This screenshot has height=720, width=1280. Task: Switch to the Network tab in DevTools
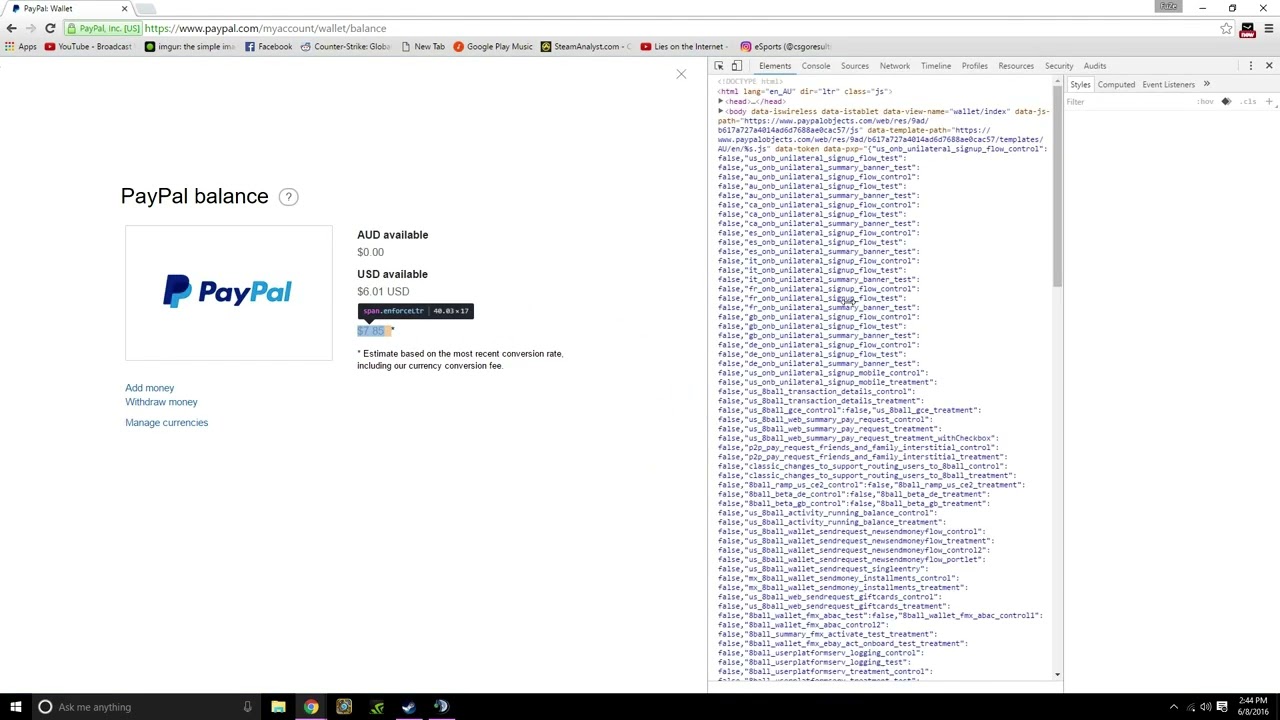click(x=895, y=66)
